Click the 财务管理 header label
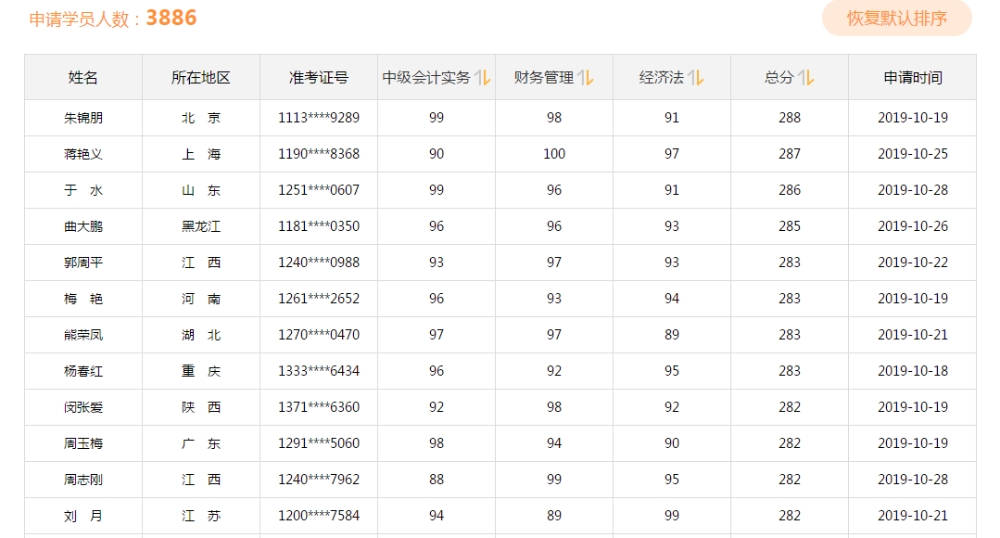 tap(544, 78)
